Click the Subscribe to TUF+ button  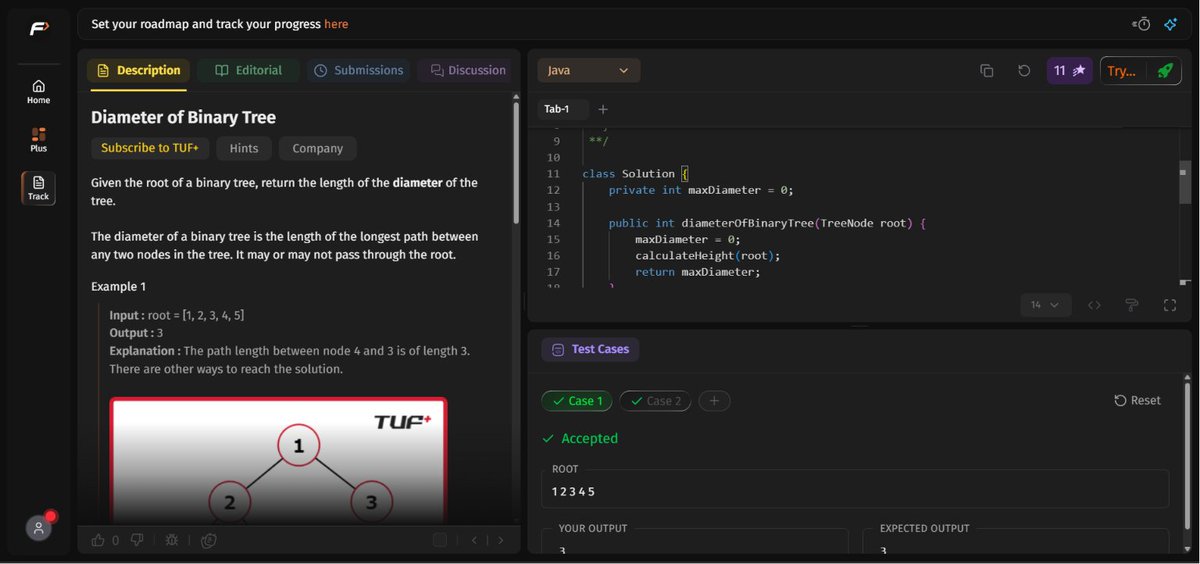pos(150,148)
